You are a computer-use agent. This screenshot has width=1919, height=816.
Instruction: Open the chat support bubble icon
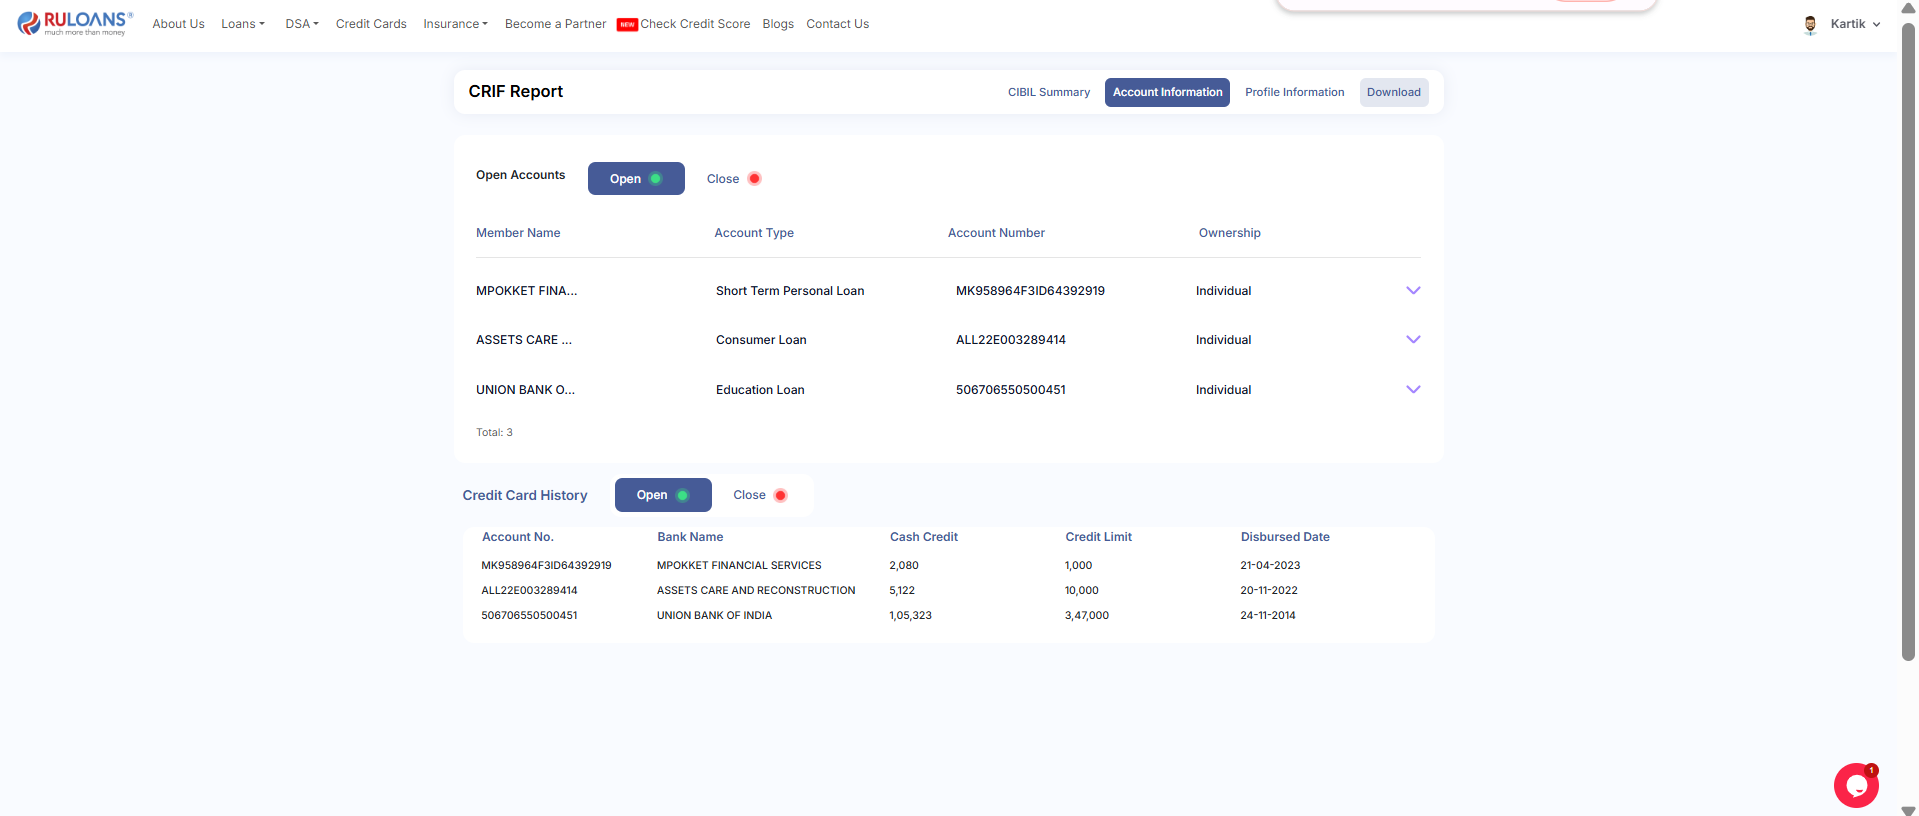(1856, 786)
